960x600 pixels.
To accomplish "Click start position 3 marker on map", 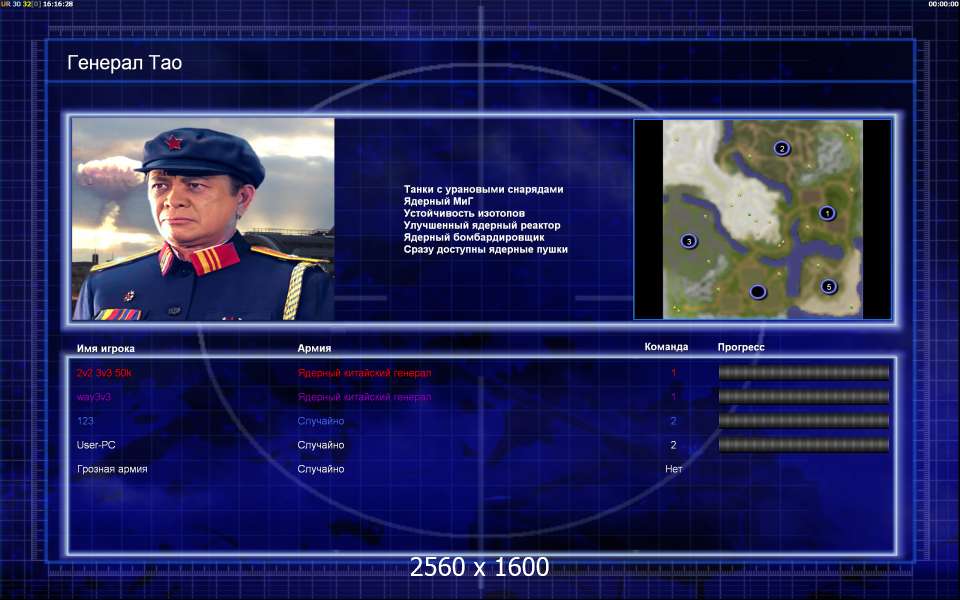I will 689,241.
